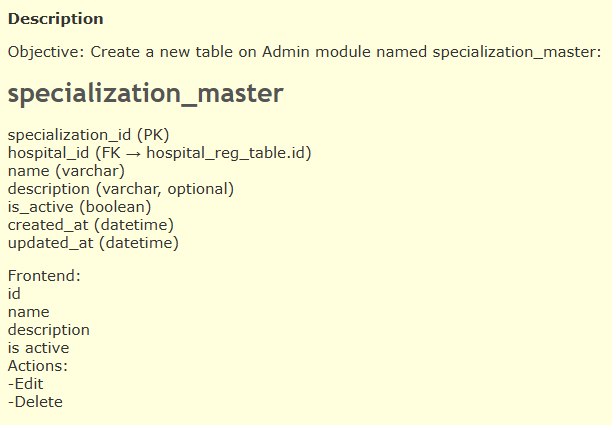Image resolution: width=612 pixels, height=425 pixels.
Task: Click the hospital_reg_table.id reference text
Action: click(x=227, y=153)
